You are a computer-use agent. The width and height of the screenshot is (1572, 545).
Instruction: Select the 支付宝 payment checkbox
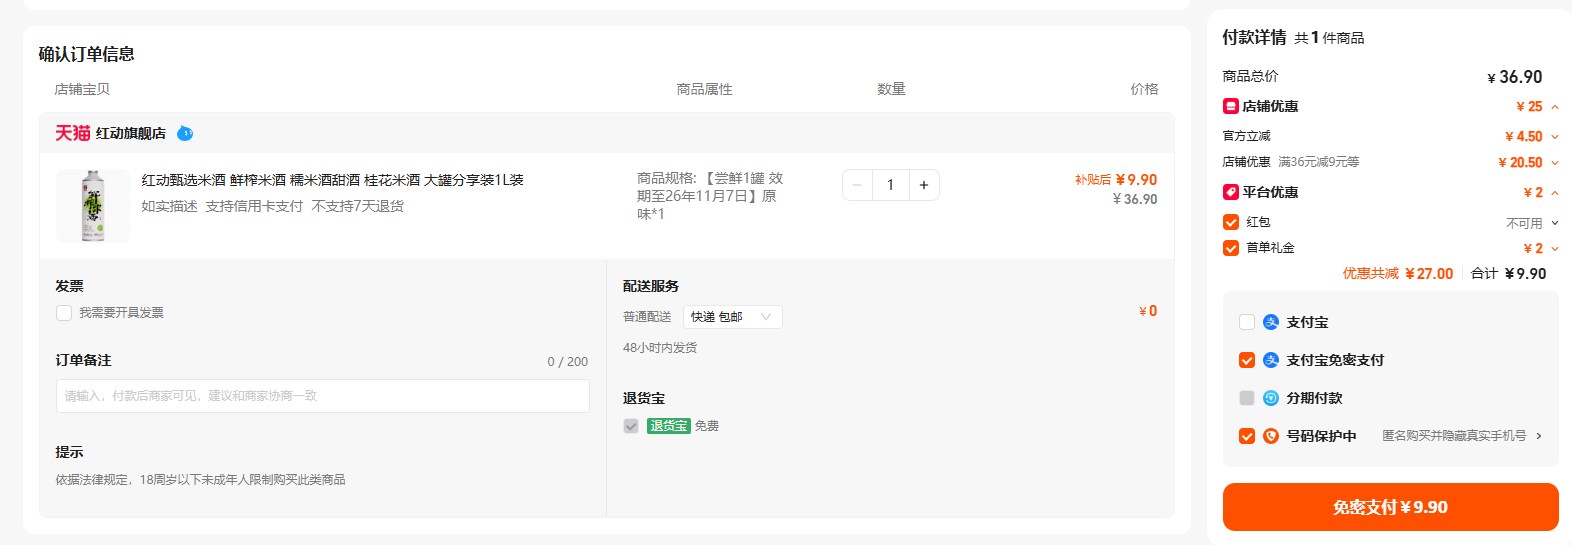coord(1247,322)
